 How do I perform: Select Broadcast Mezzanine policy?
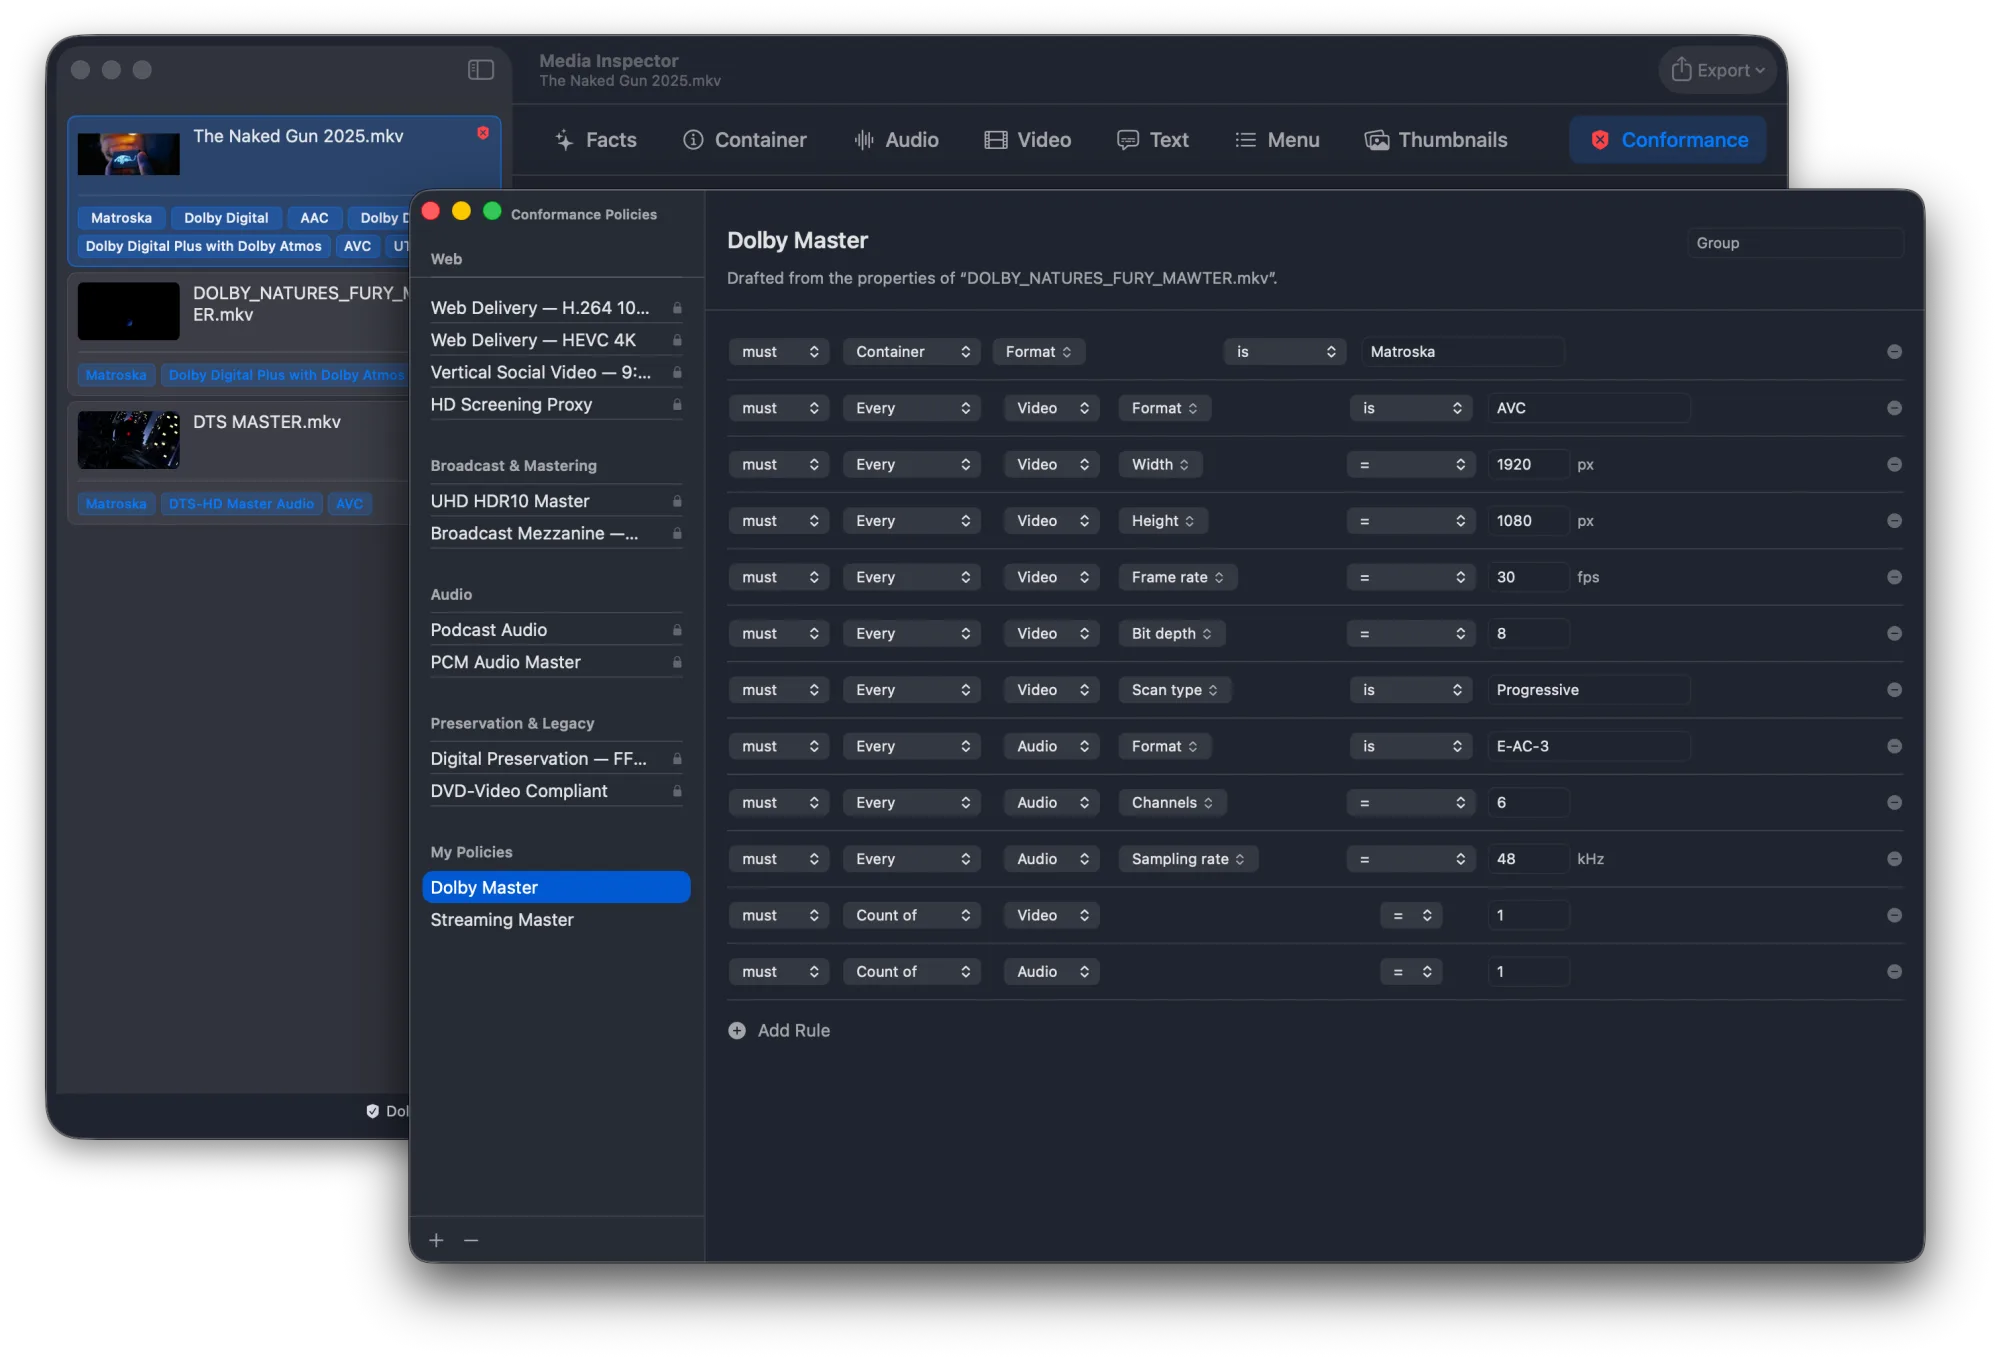556,534
